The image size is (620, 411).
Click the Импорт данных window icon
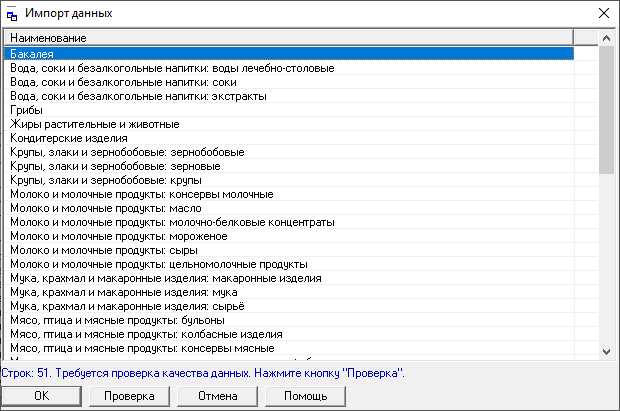12,14
